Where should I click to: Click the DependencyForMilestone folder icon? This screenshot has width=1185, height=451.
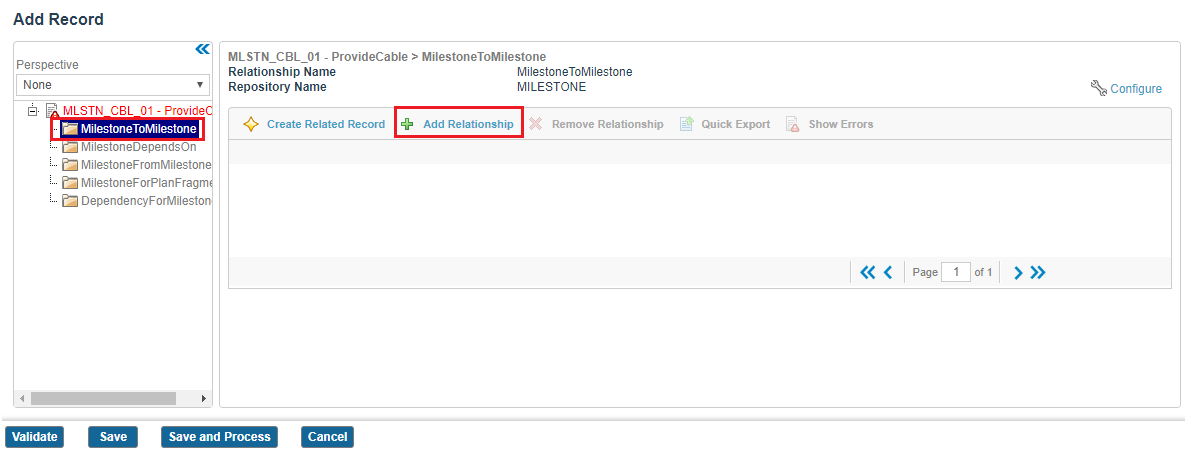point(70,200)
